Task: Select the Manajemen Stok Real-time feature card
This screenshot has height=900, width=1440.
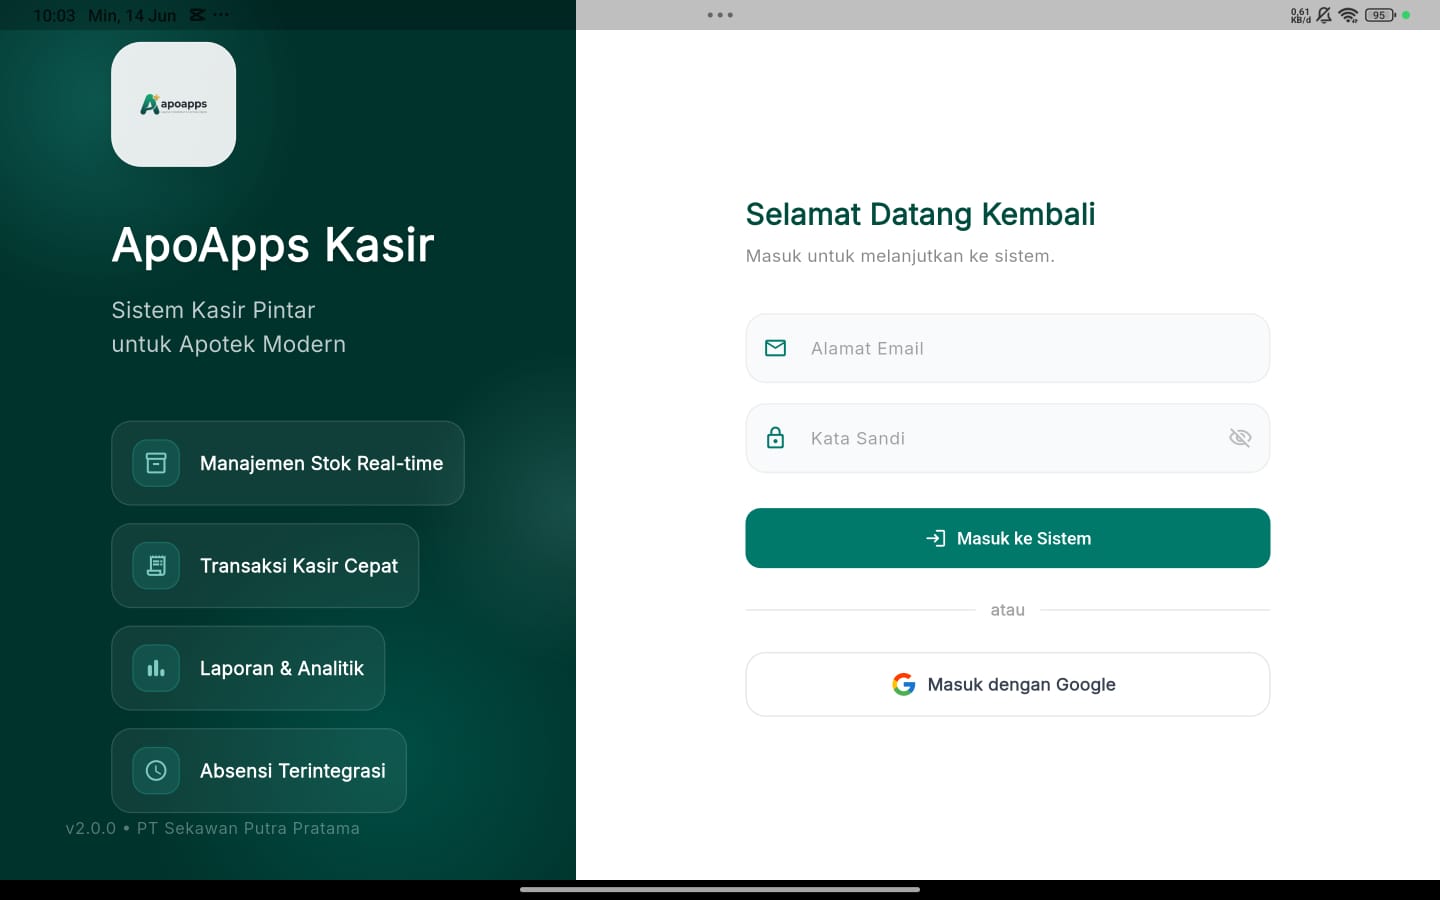Action: (x=288, y=463)
